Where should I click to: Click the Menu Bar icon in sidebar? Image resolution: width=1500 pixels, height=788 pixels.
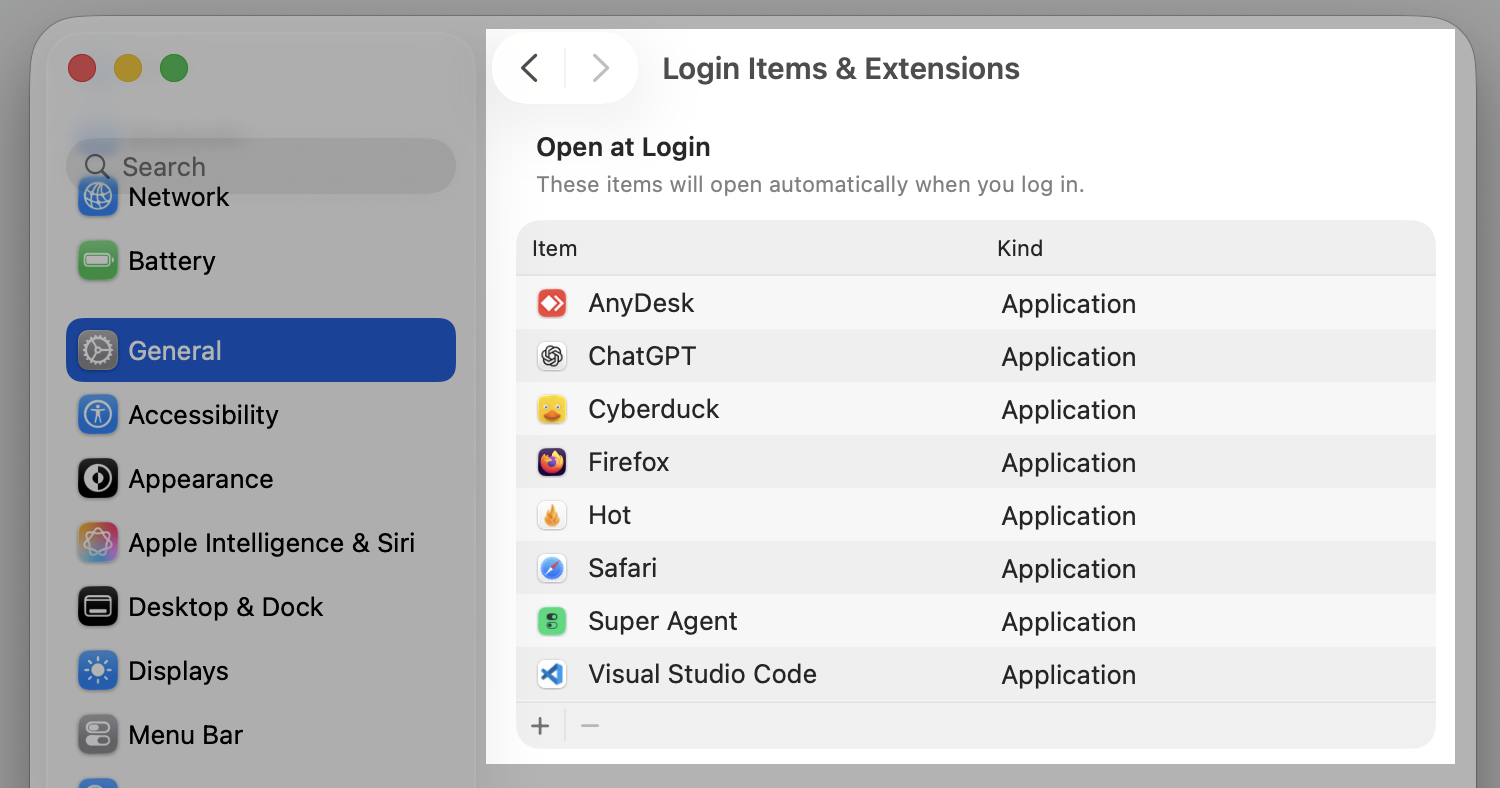(98, 735)
